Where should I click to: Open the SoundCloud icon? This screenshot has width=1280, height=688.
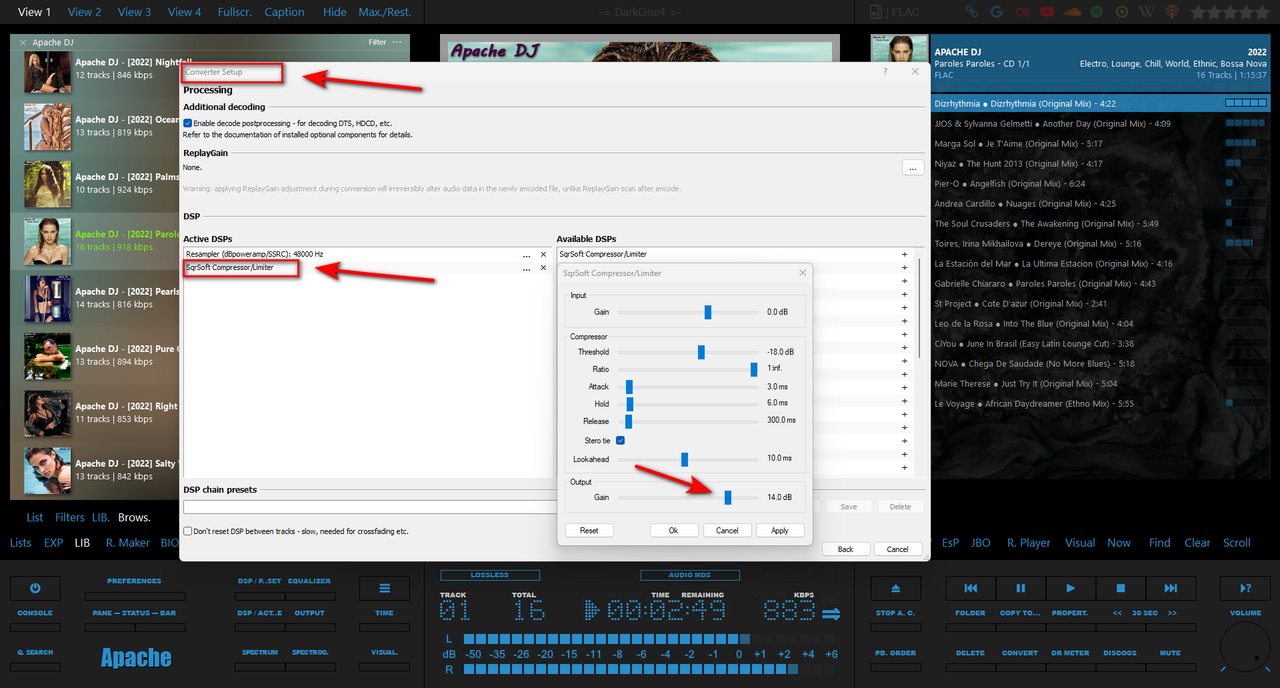1072,12
